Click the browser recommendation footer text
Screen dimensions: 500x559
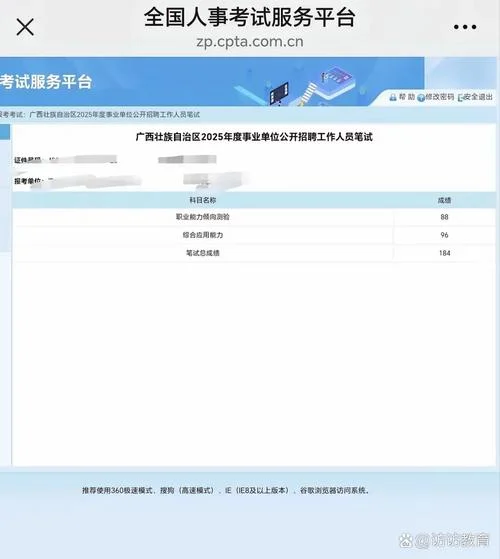(226, 491)
